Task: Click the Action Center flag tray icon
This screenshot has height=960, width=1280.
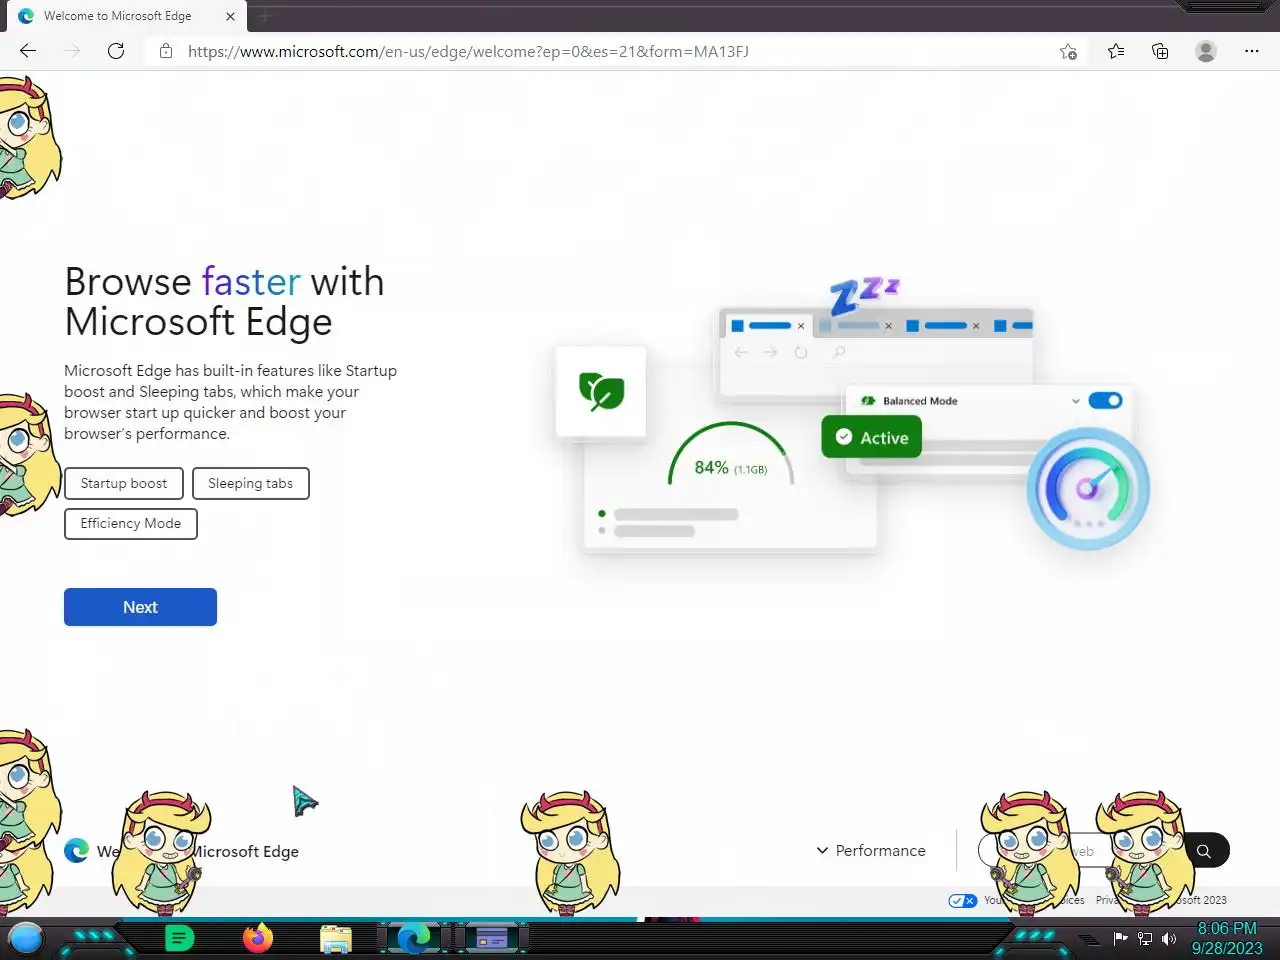Action: click(1120, 938)
